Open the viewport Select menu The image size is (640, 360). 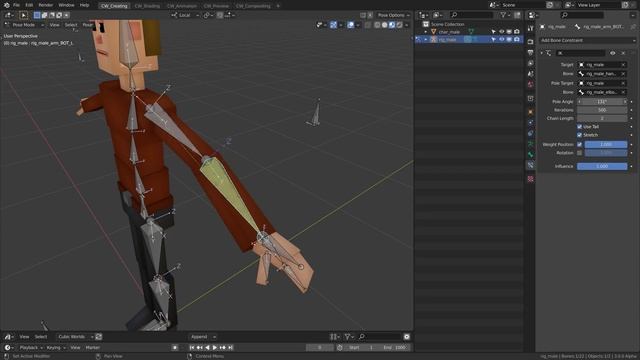[71, 25]
